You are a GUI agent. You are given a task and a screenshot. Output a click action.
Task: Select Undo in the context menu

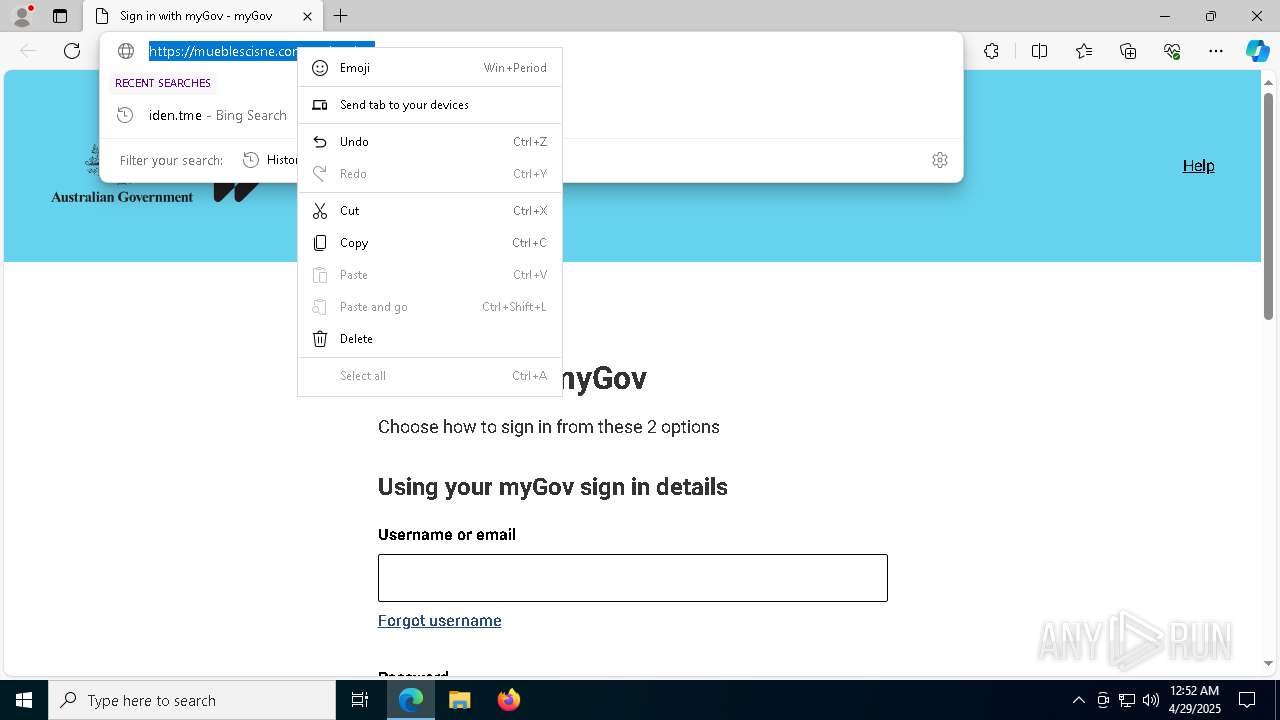pos(430,142)
